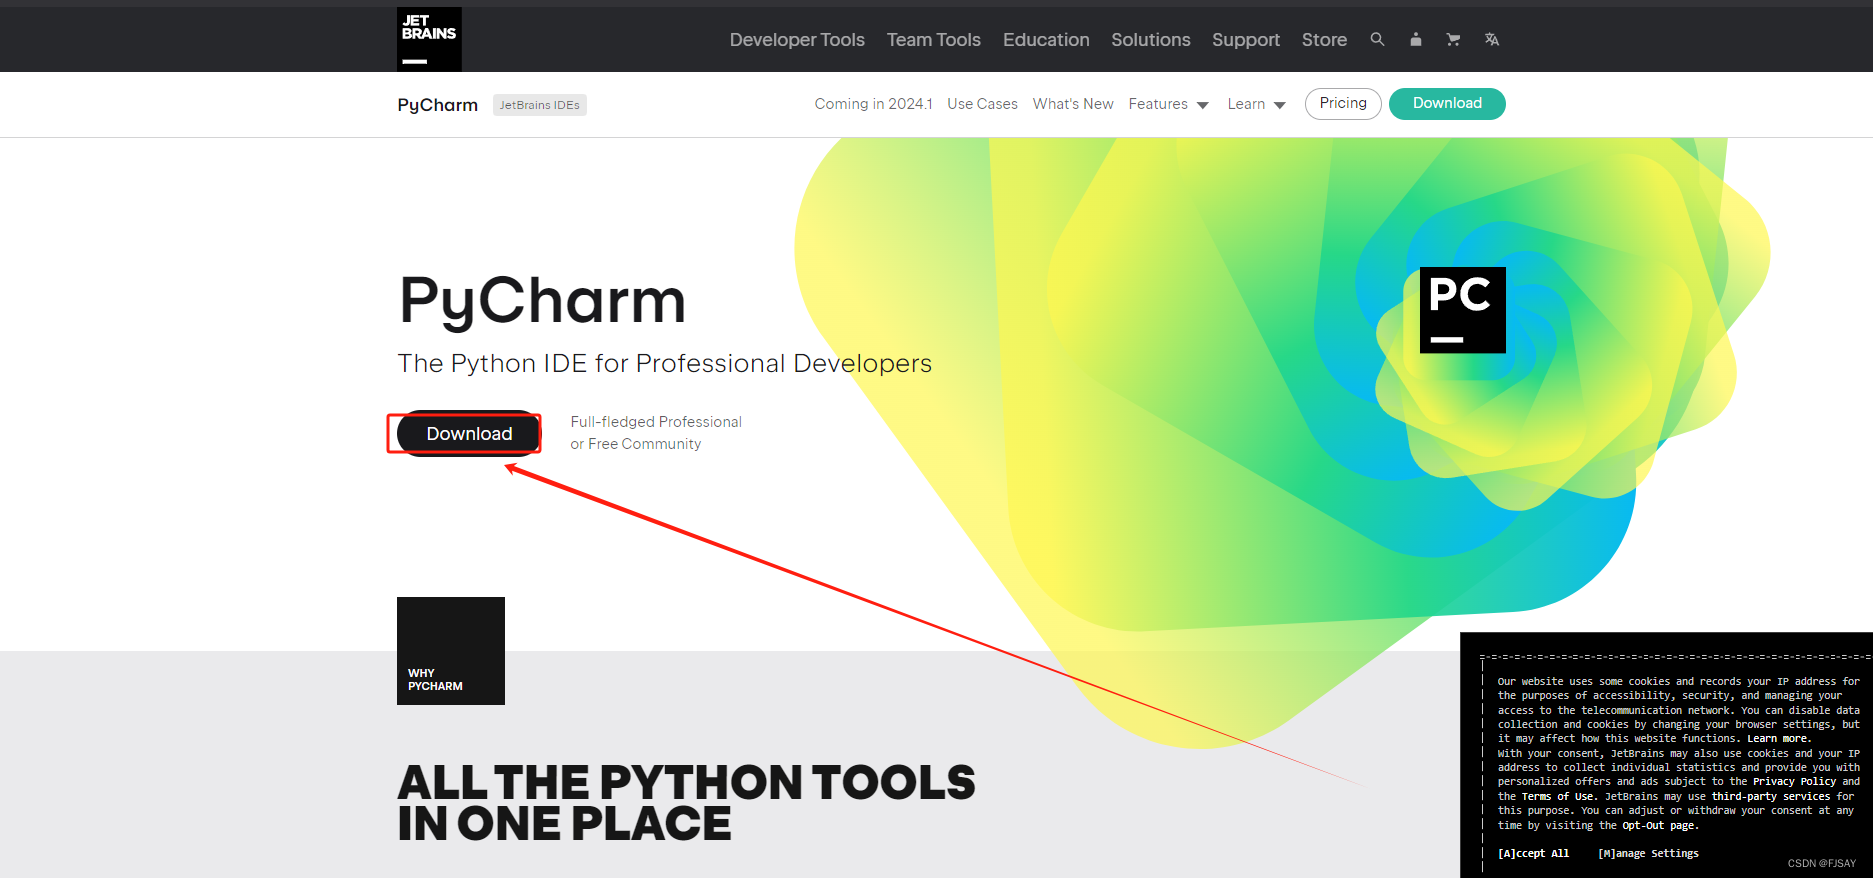The width and height of the screenshot is (1873, 878).
Task: Click the Pricing button
Action: click(1343, 104)
